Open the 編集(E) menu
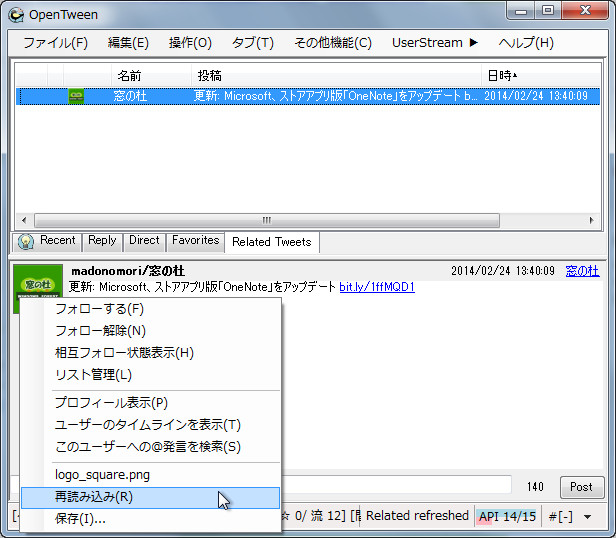Image resolution: width=616 pixels, height=538 pixels. coord(128,42)
